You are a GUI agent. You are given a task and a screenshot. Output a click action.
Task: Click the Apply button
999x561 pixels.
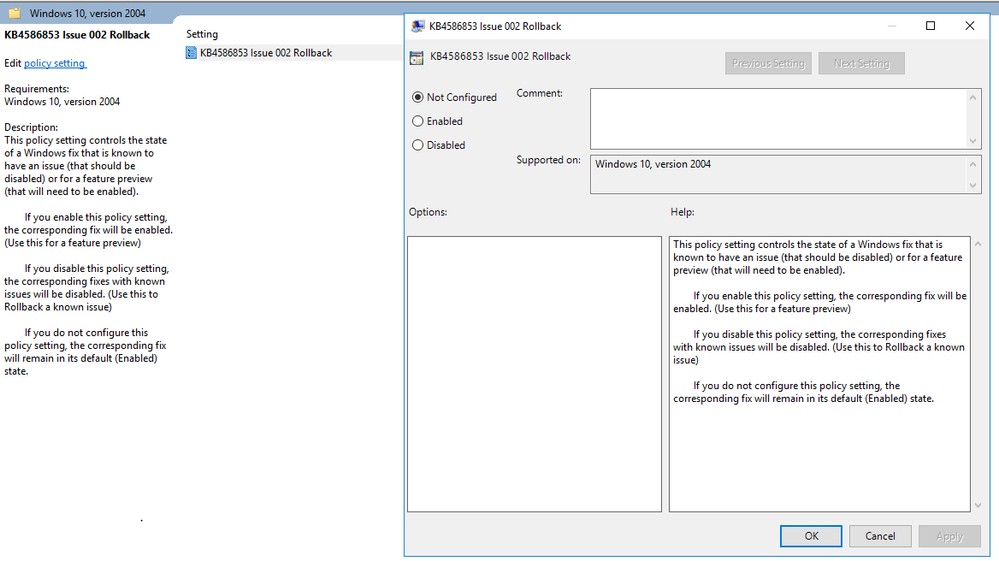coord(949,536)
